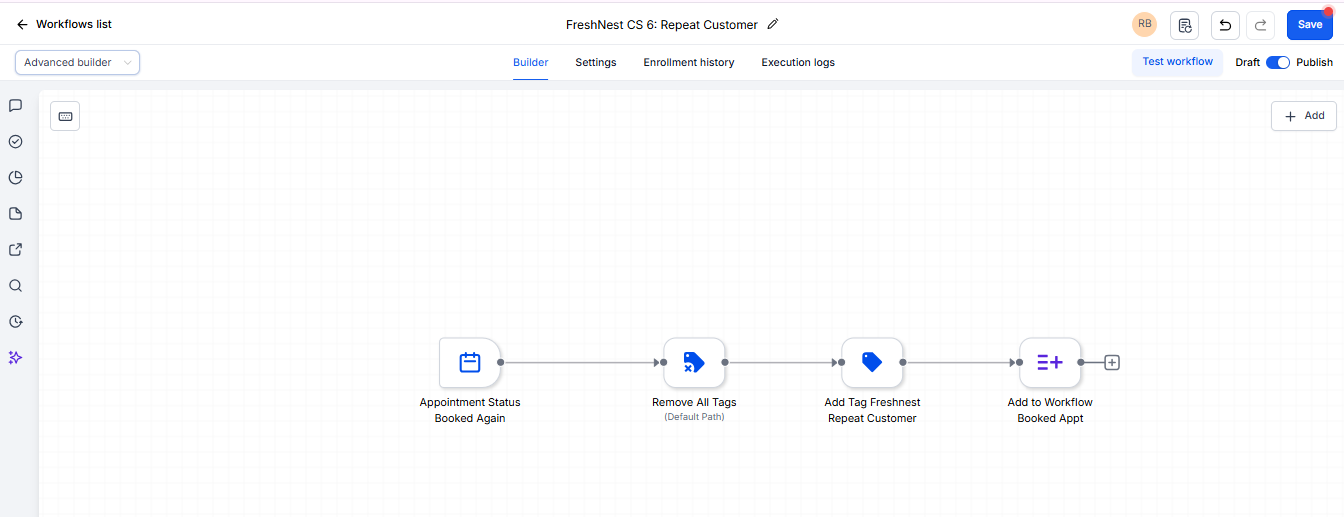Click the "(Default Path)" label

pyautogui.click(x=694, y=417)
